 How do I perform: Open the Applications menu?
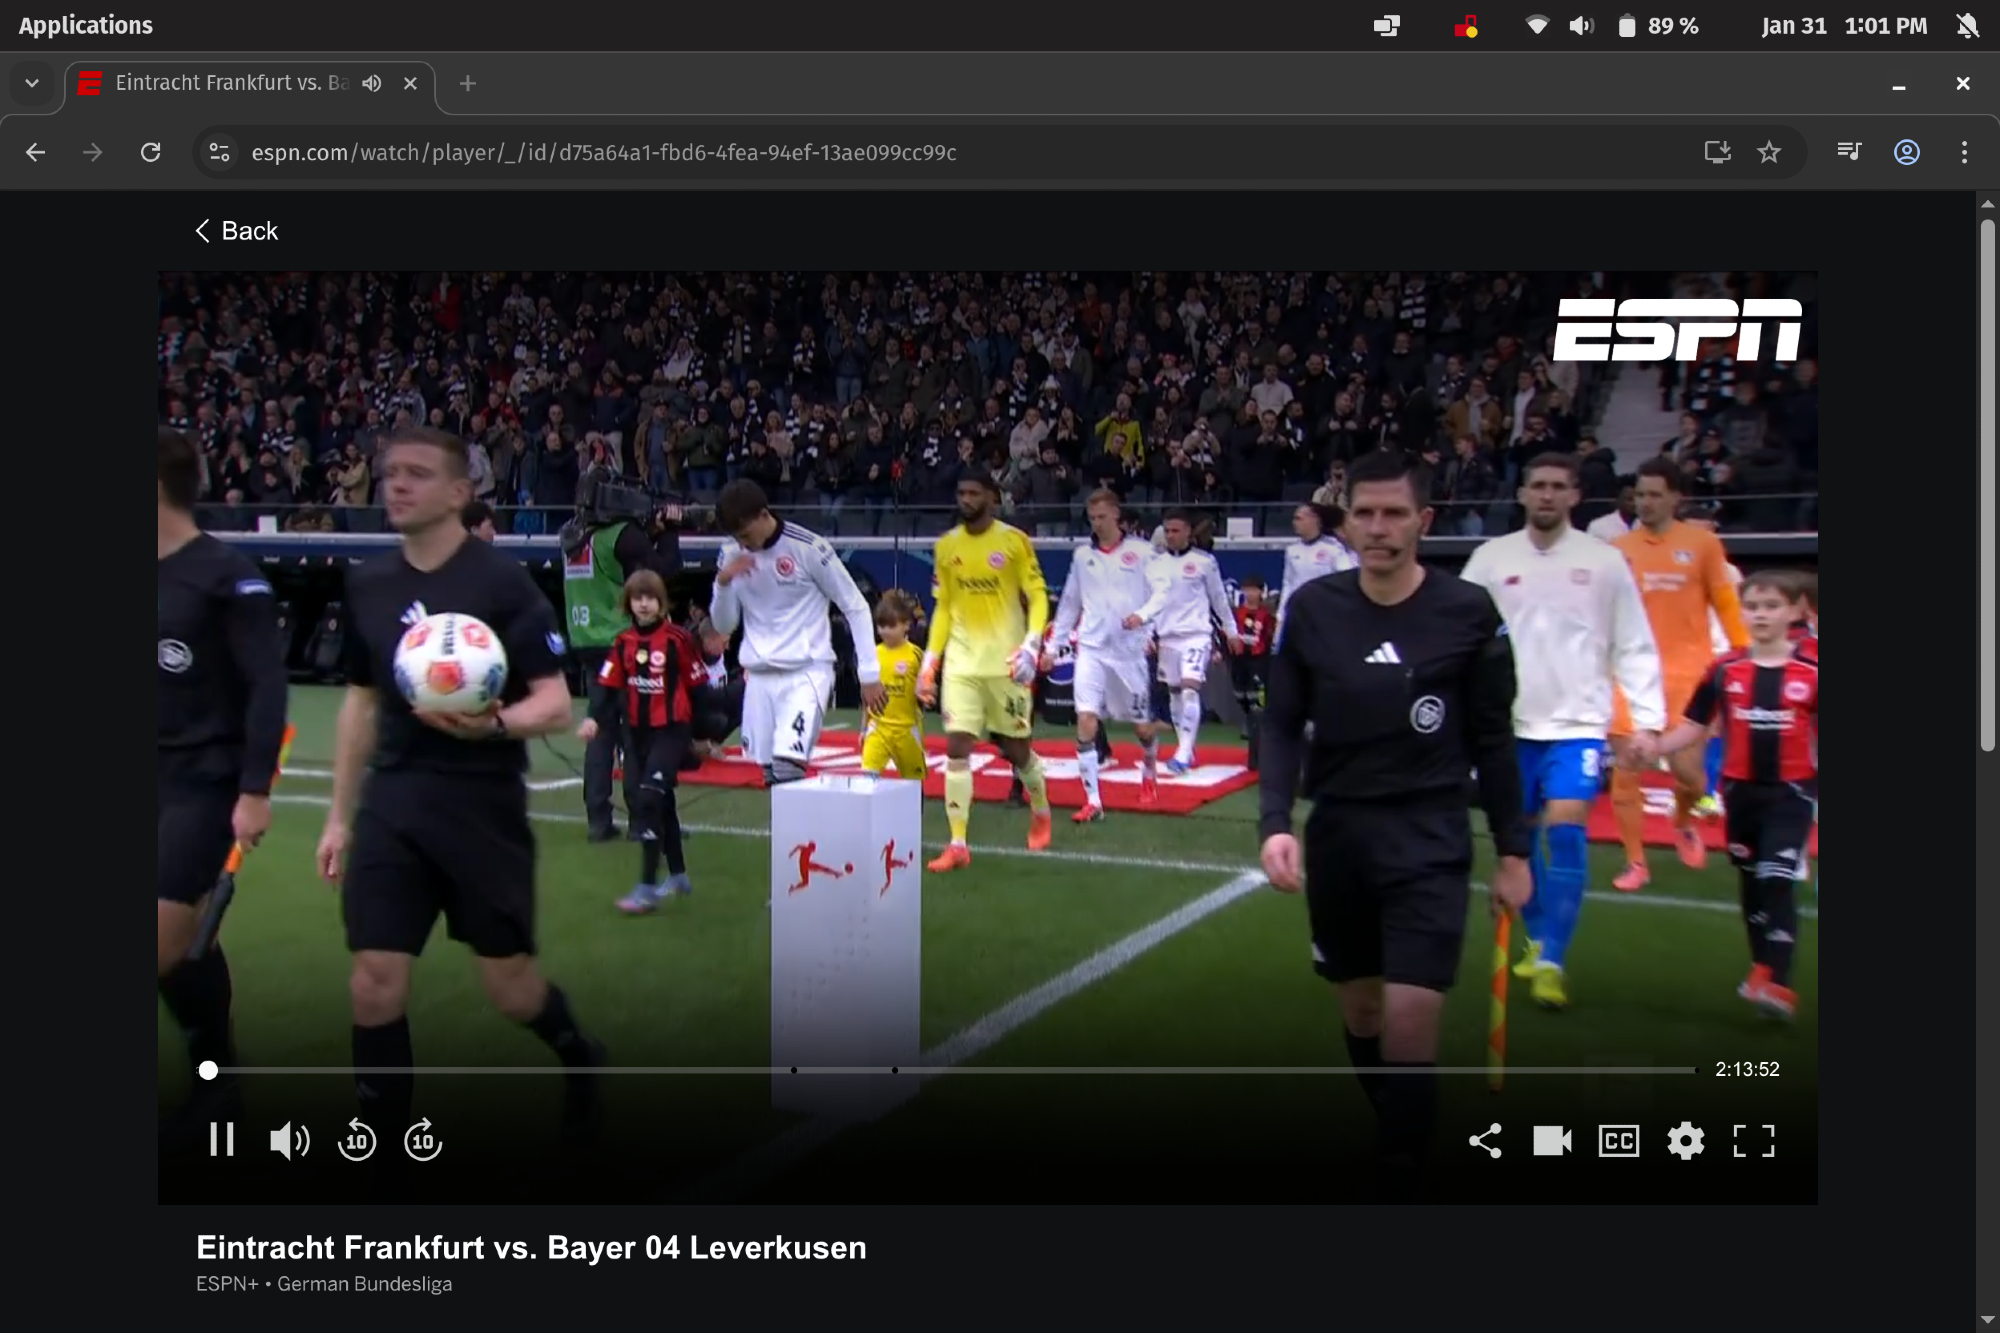(86, 26)
